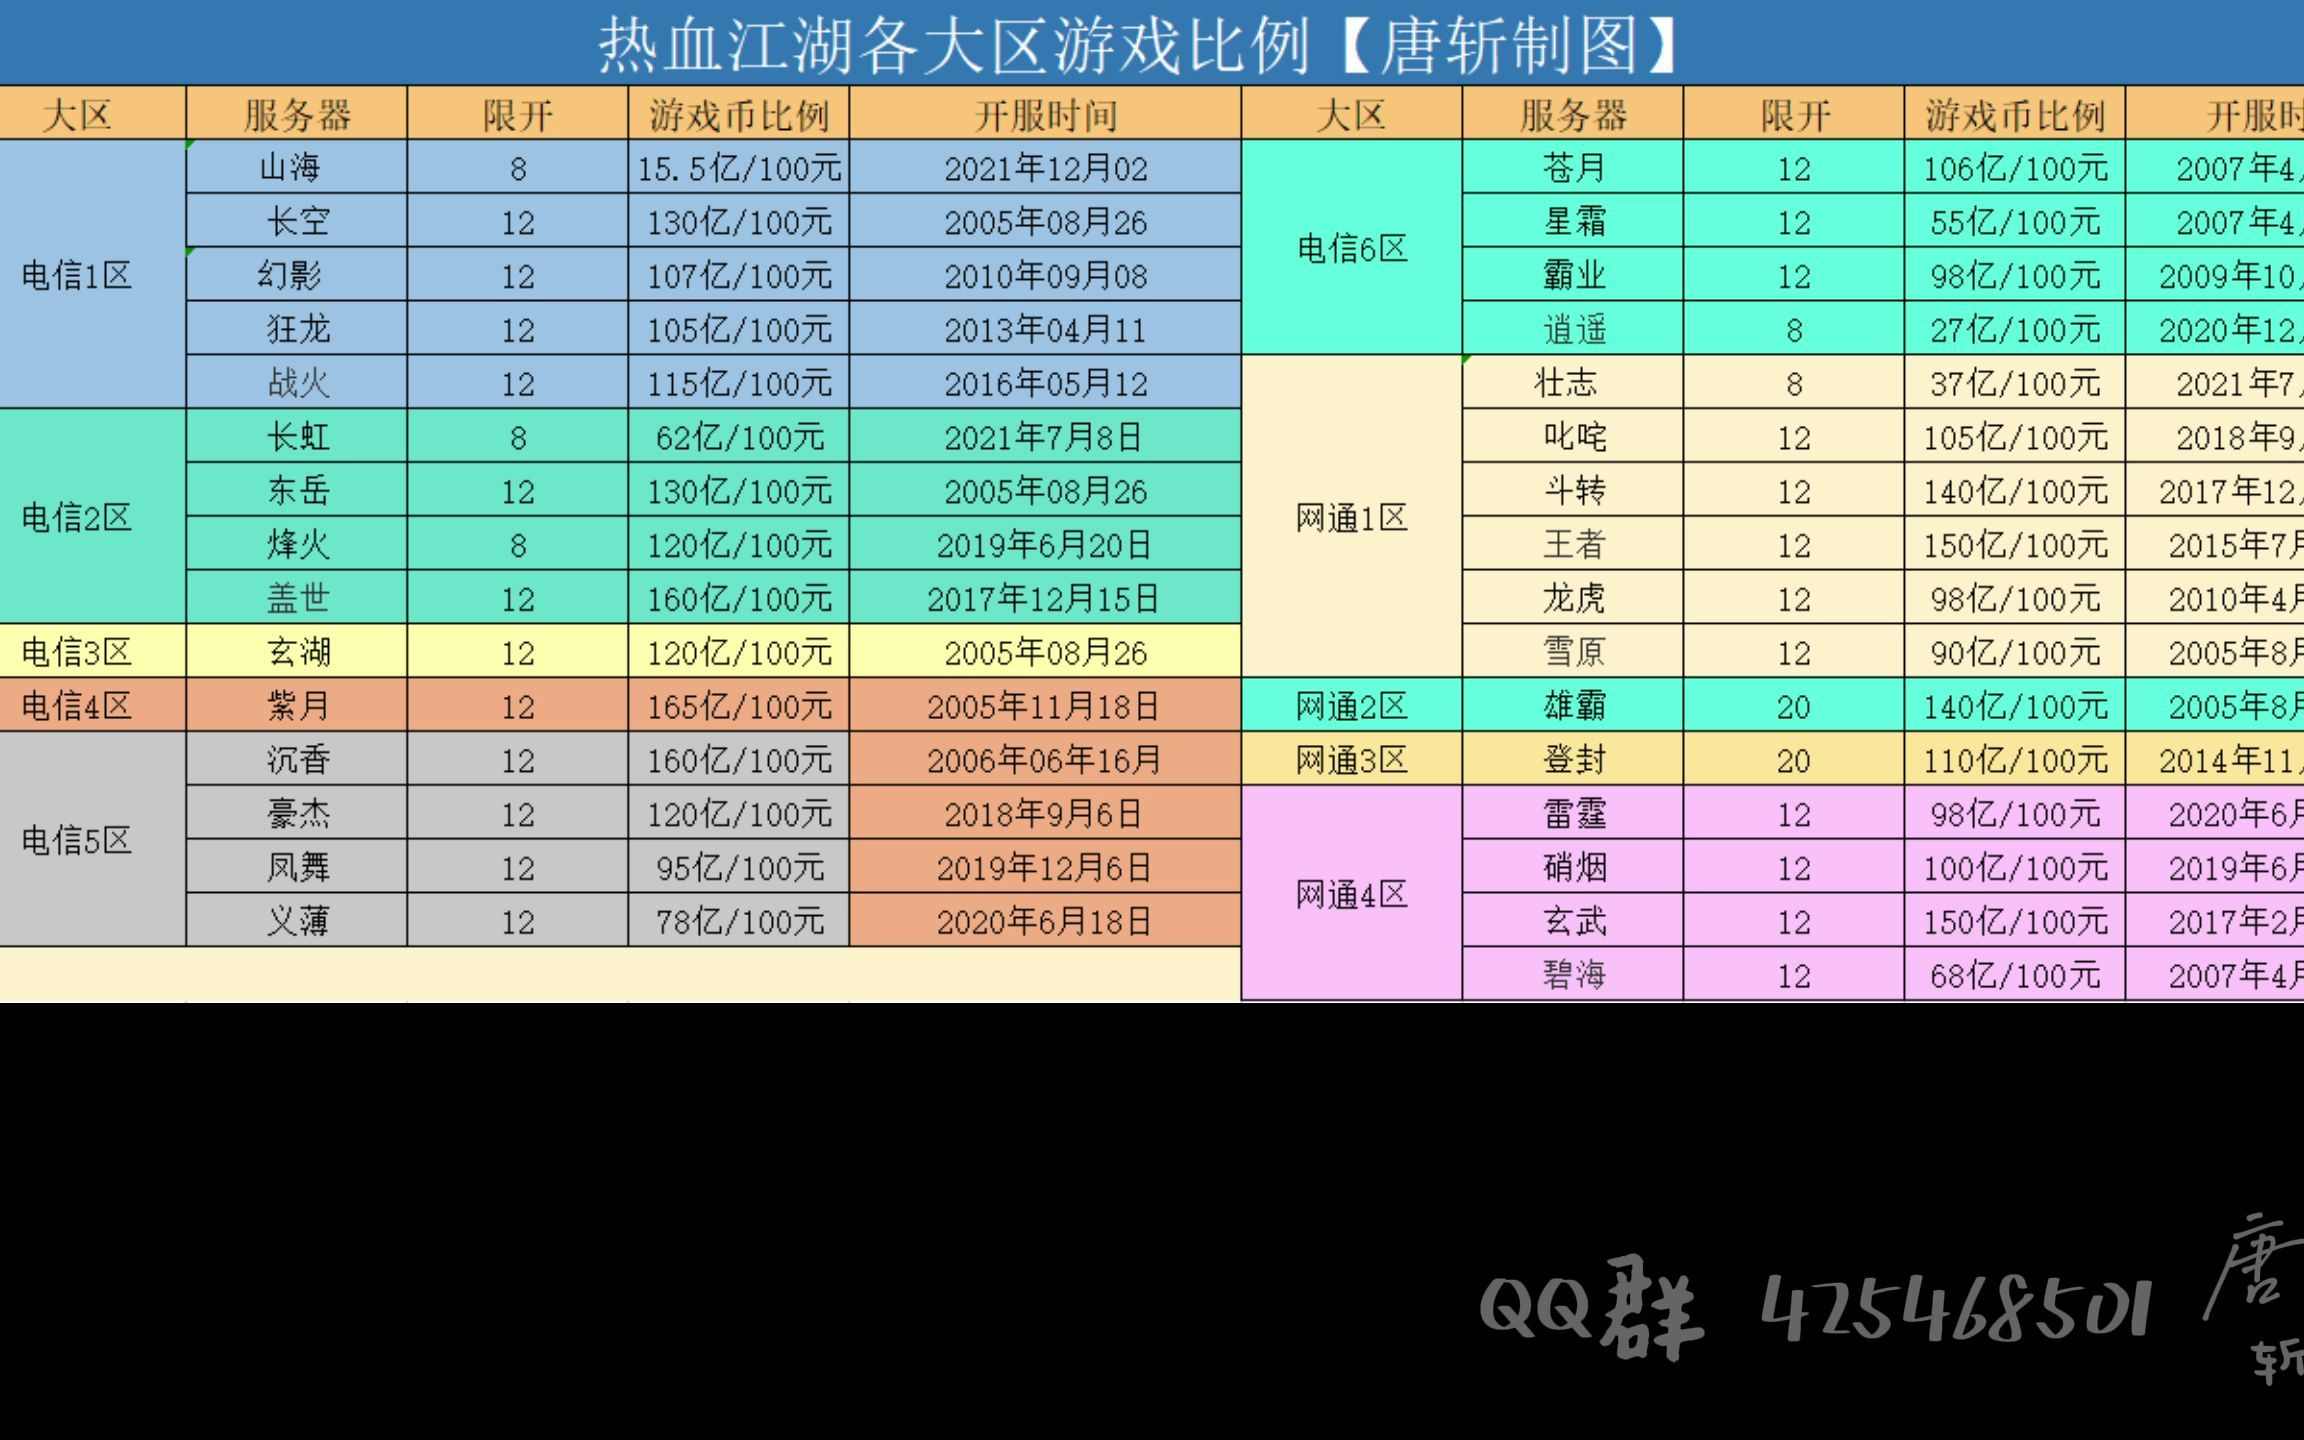Viewport: 2304px width, 1440px height.
Task: Select the 电信2区 region cell
Action: (92, 517)
